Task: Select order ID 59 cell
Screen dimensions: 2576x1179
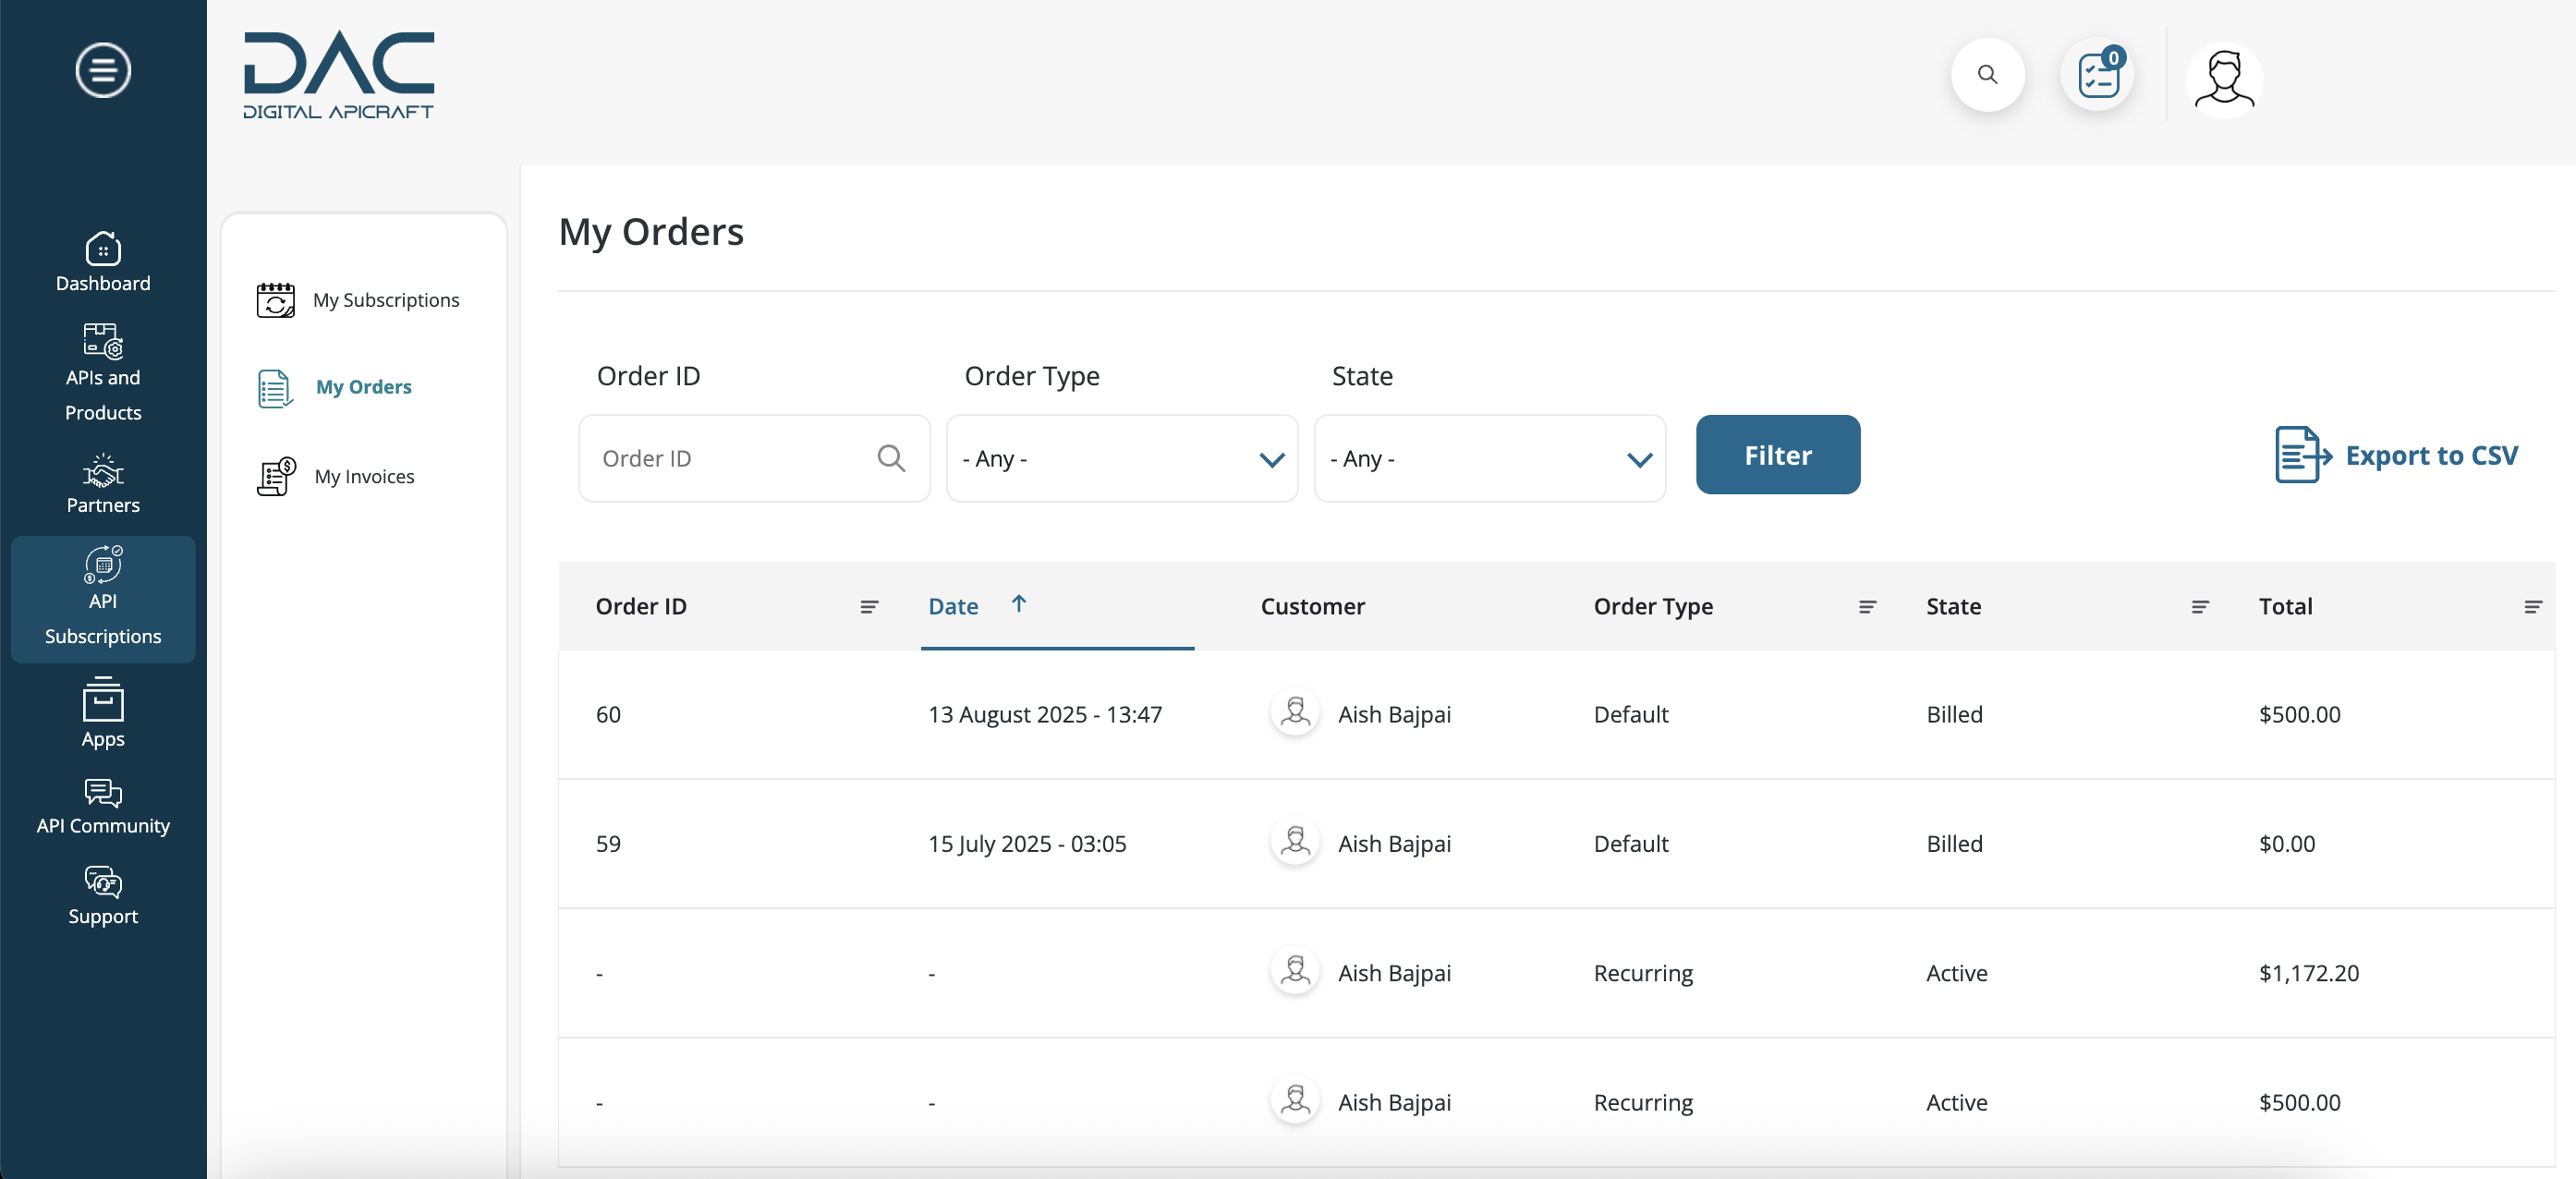Action: tap(608, 844)
